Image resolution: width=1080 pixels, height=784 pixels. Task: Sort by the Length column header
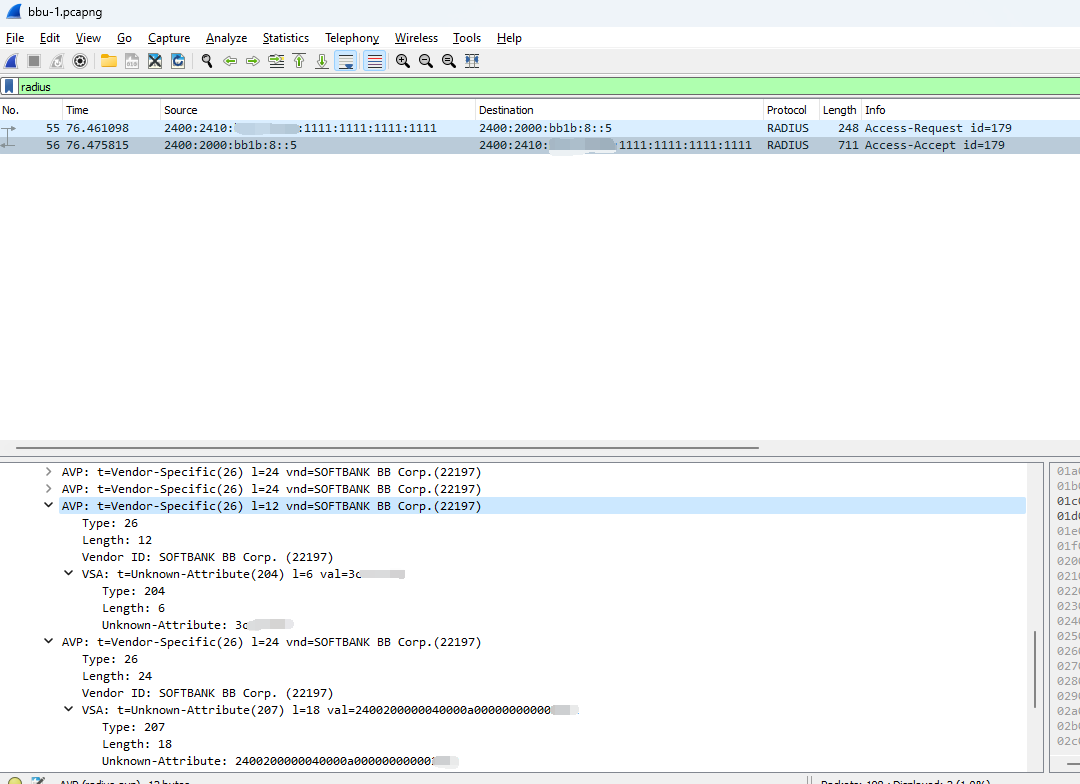[x=840, y=110]
